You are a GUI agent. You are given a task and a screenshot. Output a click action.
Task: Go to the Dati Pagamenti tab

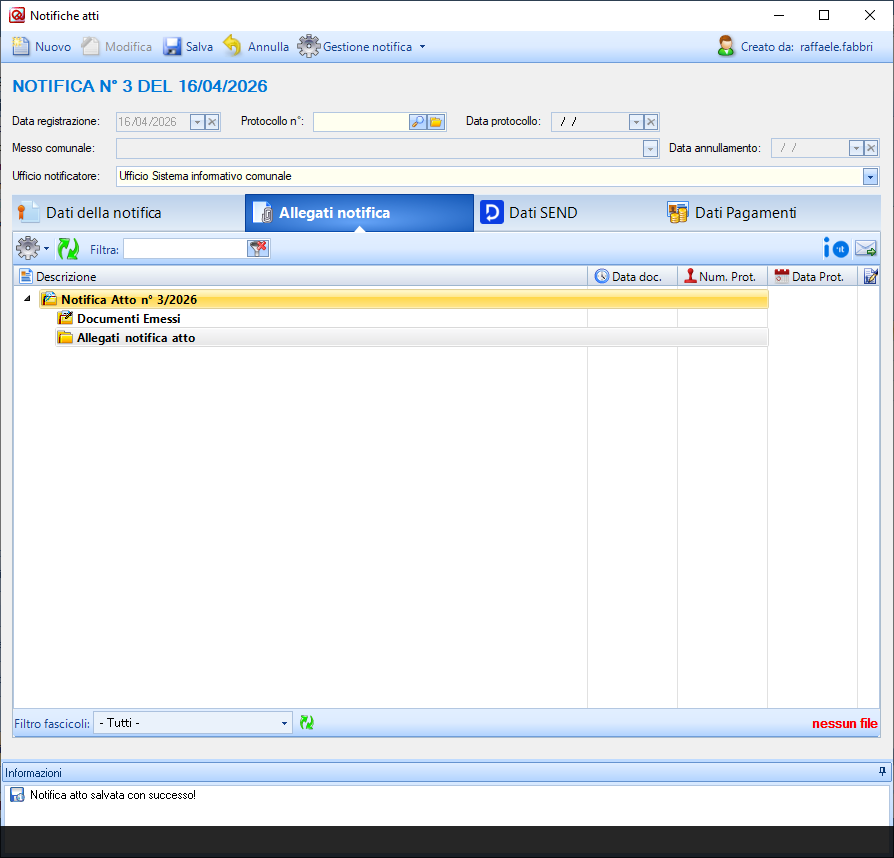732,213
